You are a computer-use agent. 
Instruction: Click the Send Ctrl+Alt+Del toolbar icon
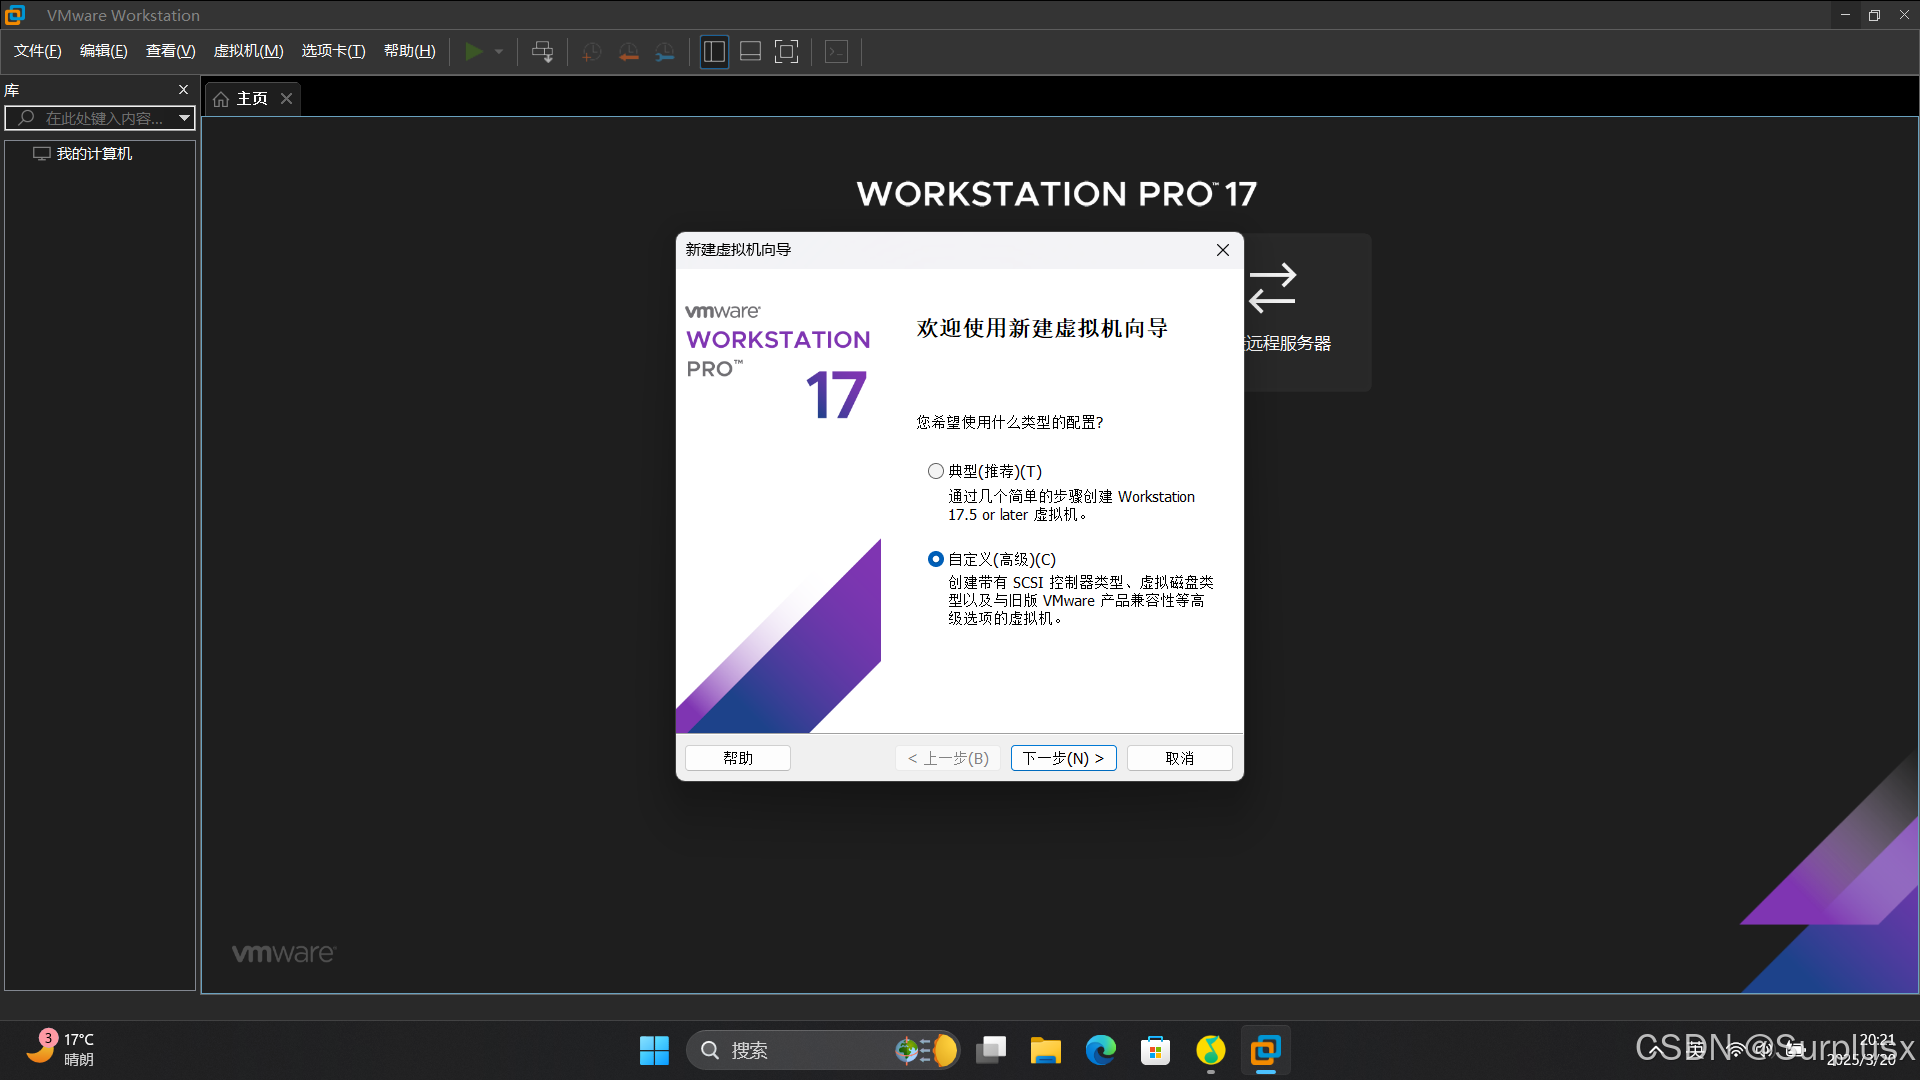click(x=542, y=51)
